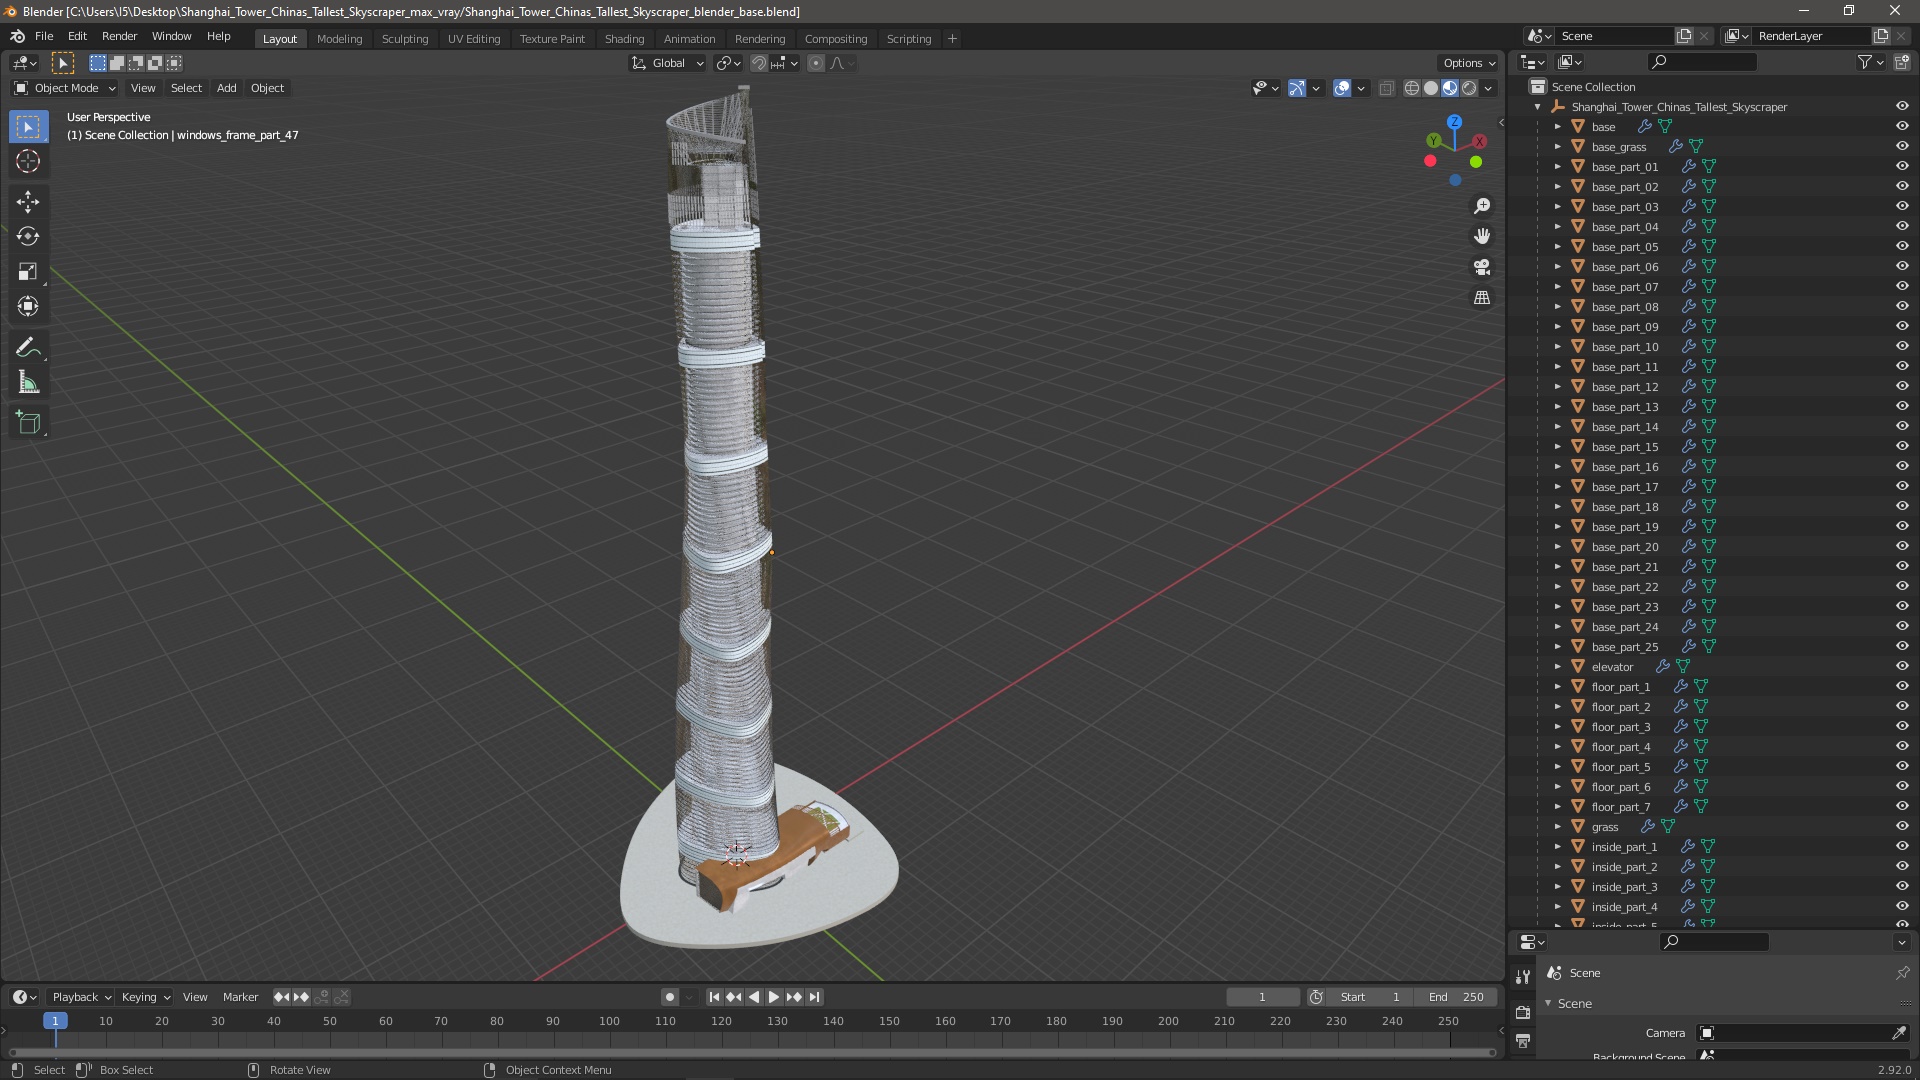Switch to rendered viewport shading

point(1469,88)
